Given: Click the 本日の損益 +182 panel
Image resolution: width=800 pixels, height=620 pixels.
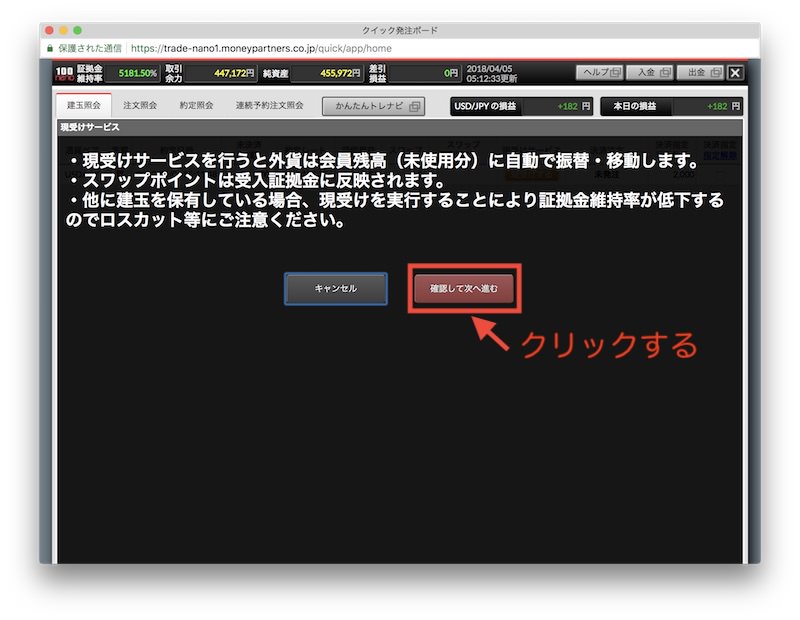Looking at the screenshot, I should (671, 106).
